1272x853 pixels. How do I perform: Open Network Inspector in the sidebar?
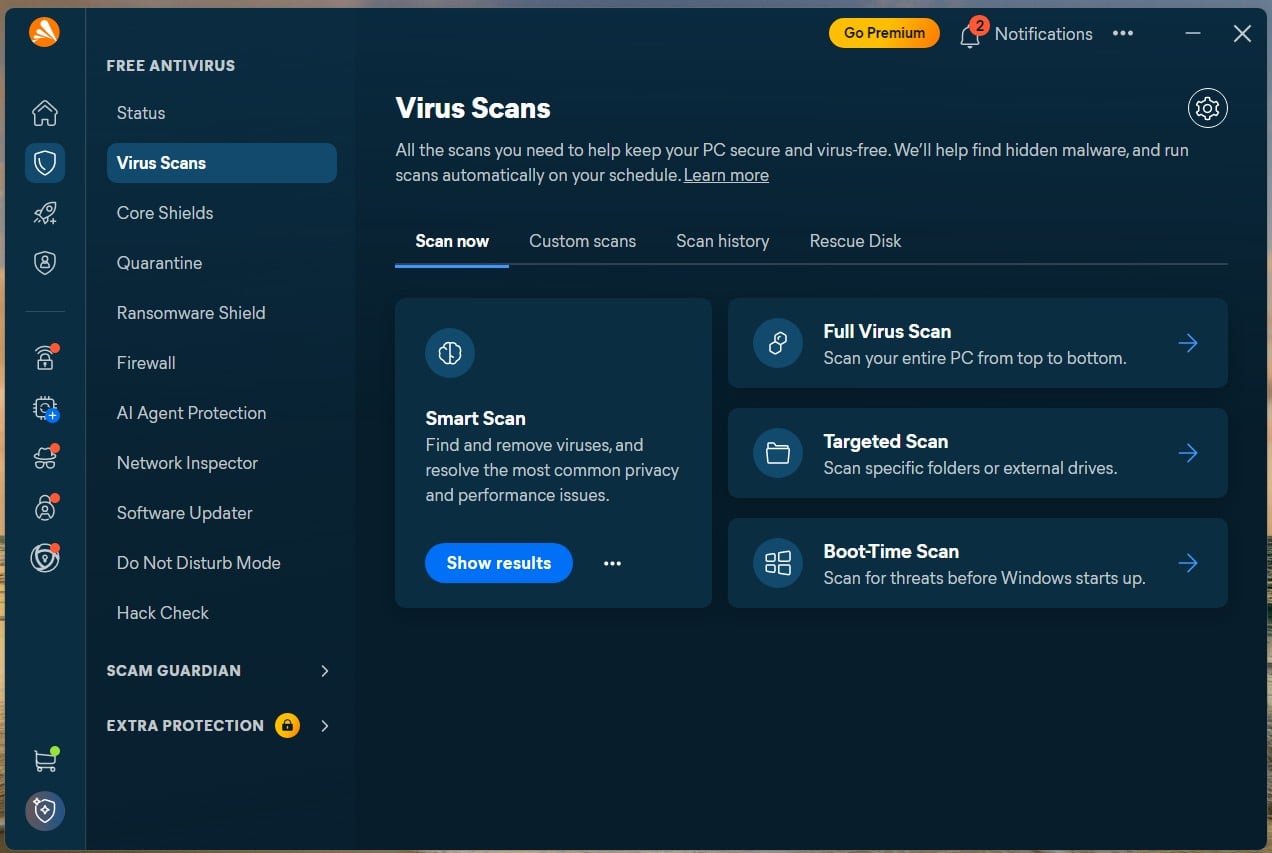click(x=222, y=463)
